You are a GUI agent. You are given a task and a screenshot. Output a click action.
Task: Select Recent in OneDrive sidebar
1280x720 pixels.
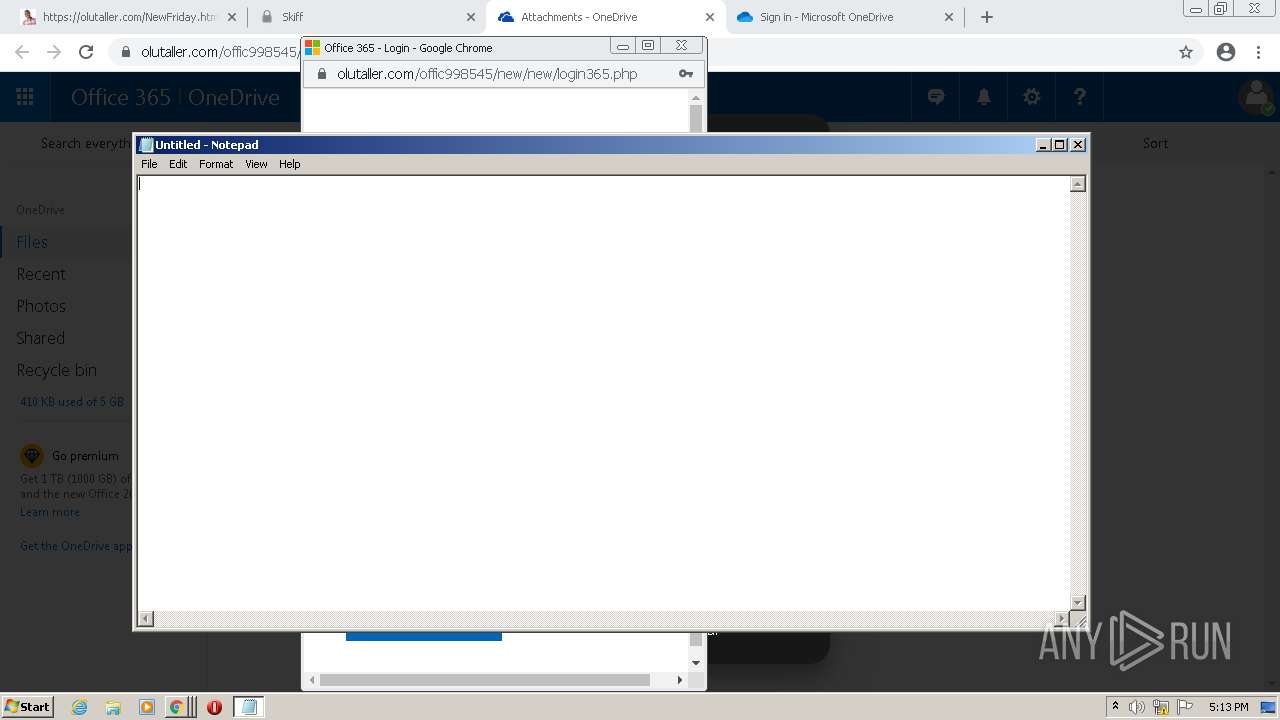(41, 274)
